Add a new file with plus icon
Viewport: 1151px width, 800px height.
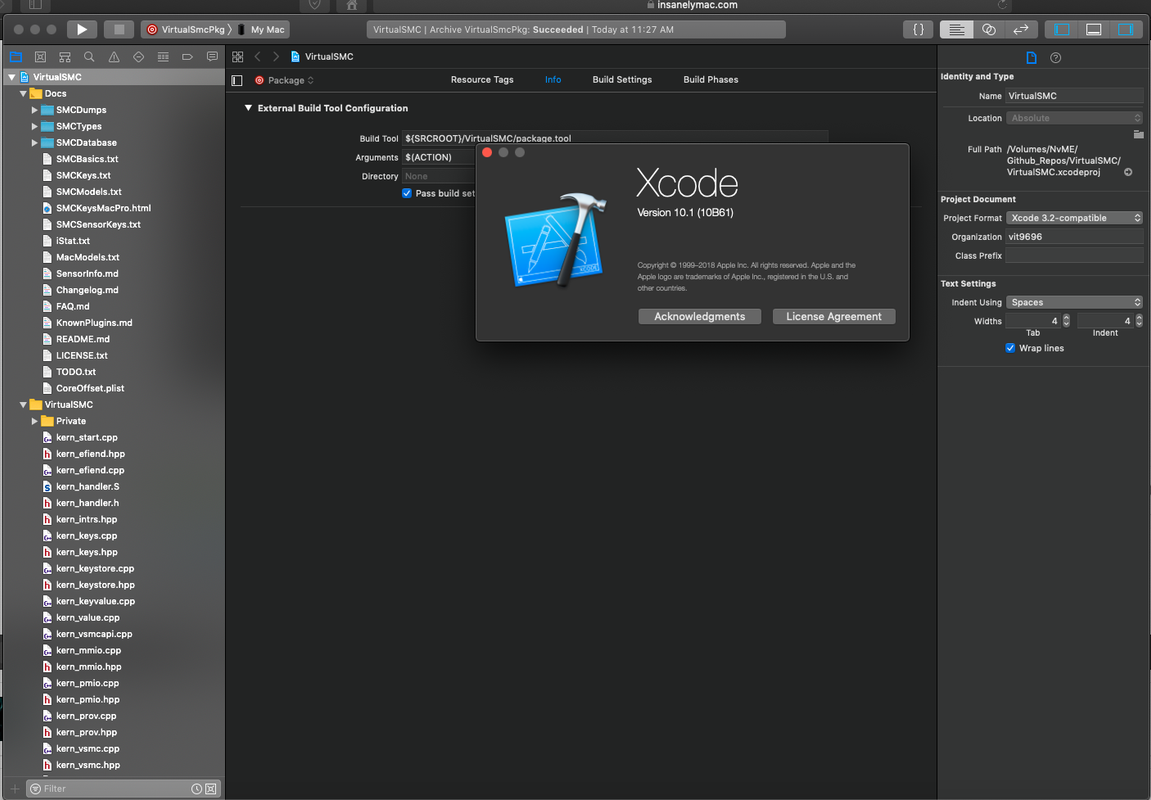pyautogui.click(x=15, y=789)
